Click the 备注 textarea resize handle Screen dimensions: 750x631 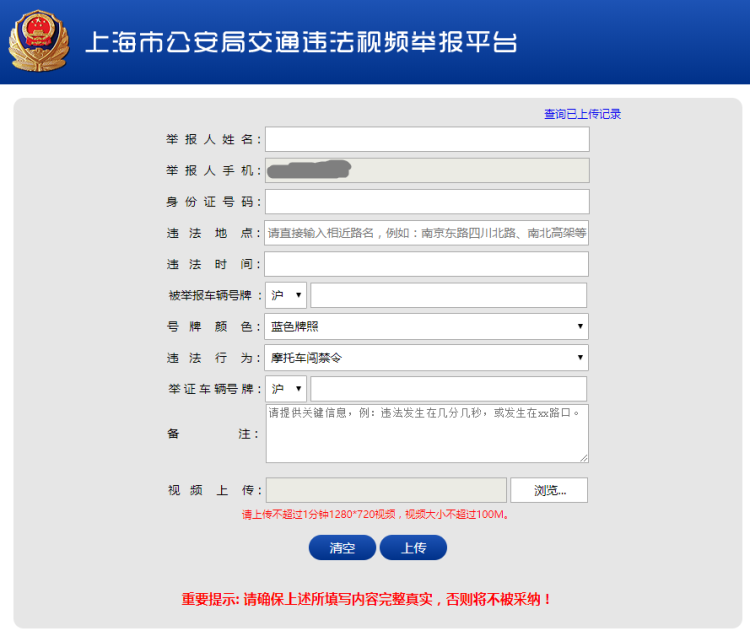(x=584, y=458)
